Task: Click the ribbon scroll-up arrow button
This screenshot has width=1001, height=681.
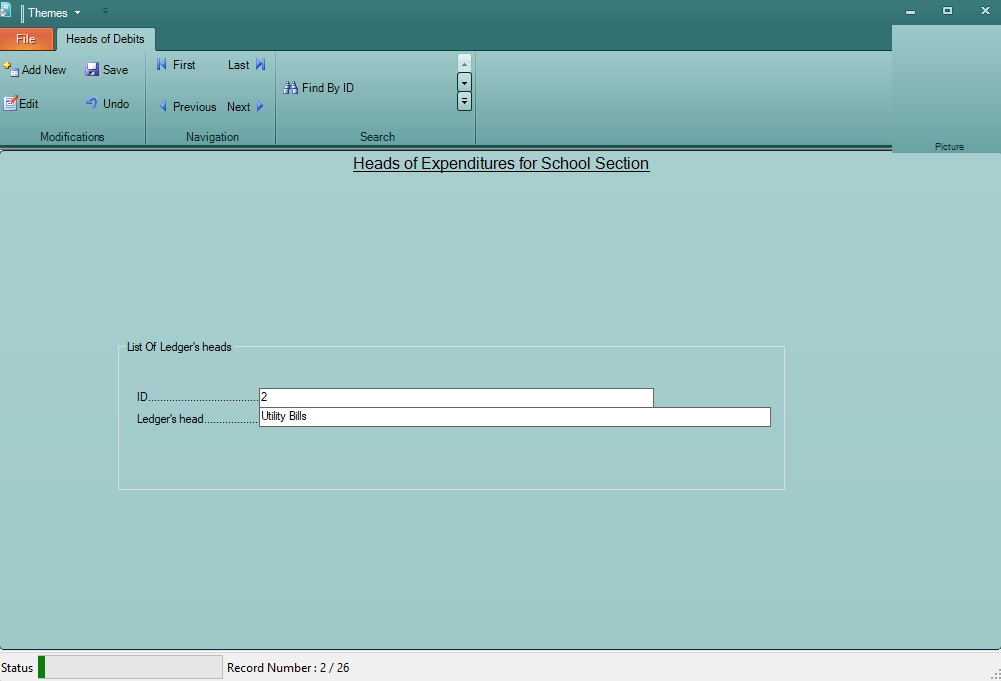Action: [463, 62]
